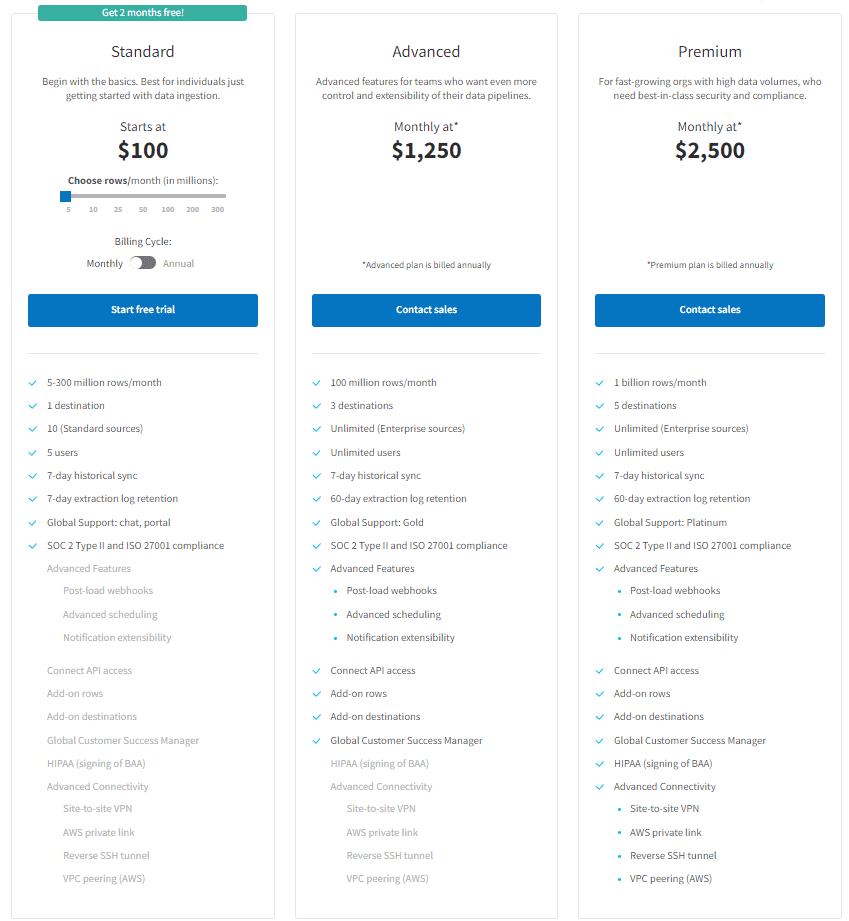Screen dimensions: 849x921
Task: Click checkmark beside "Global Customer Success Manager" in Premium
Action: [600, 740]
